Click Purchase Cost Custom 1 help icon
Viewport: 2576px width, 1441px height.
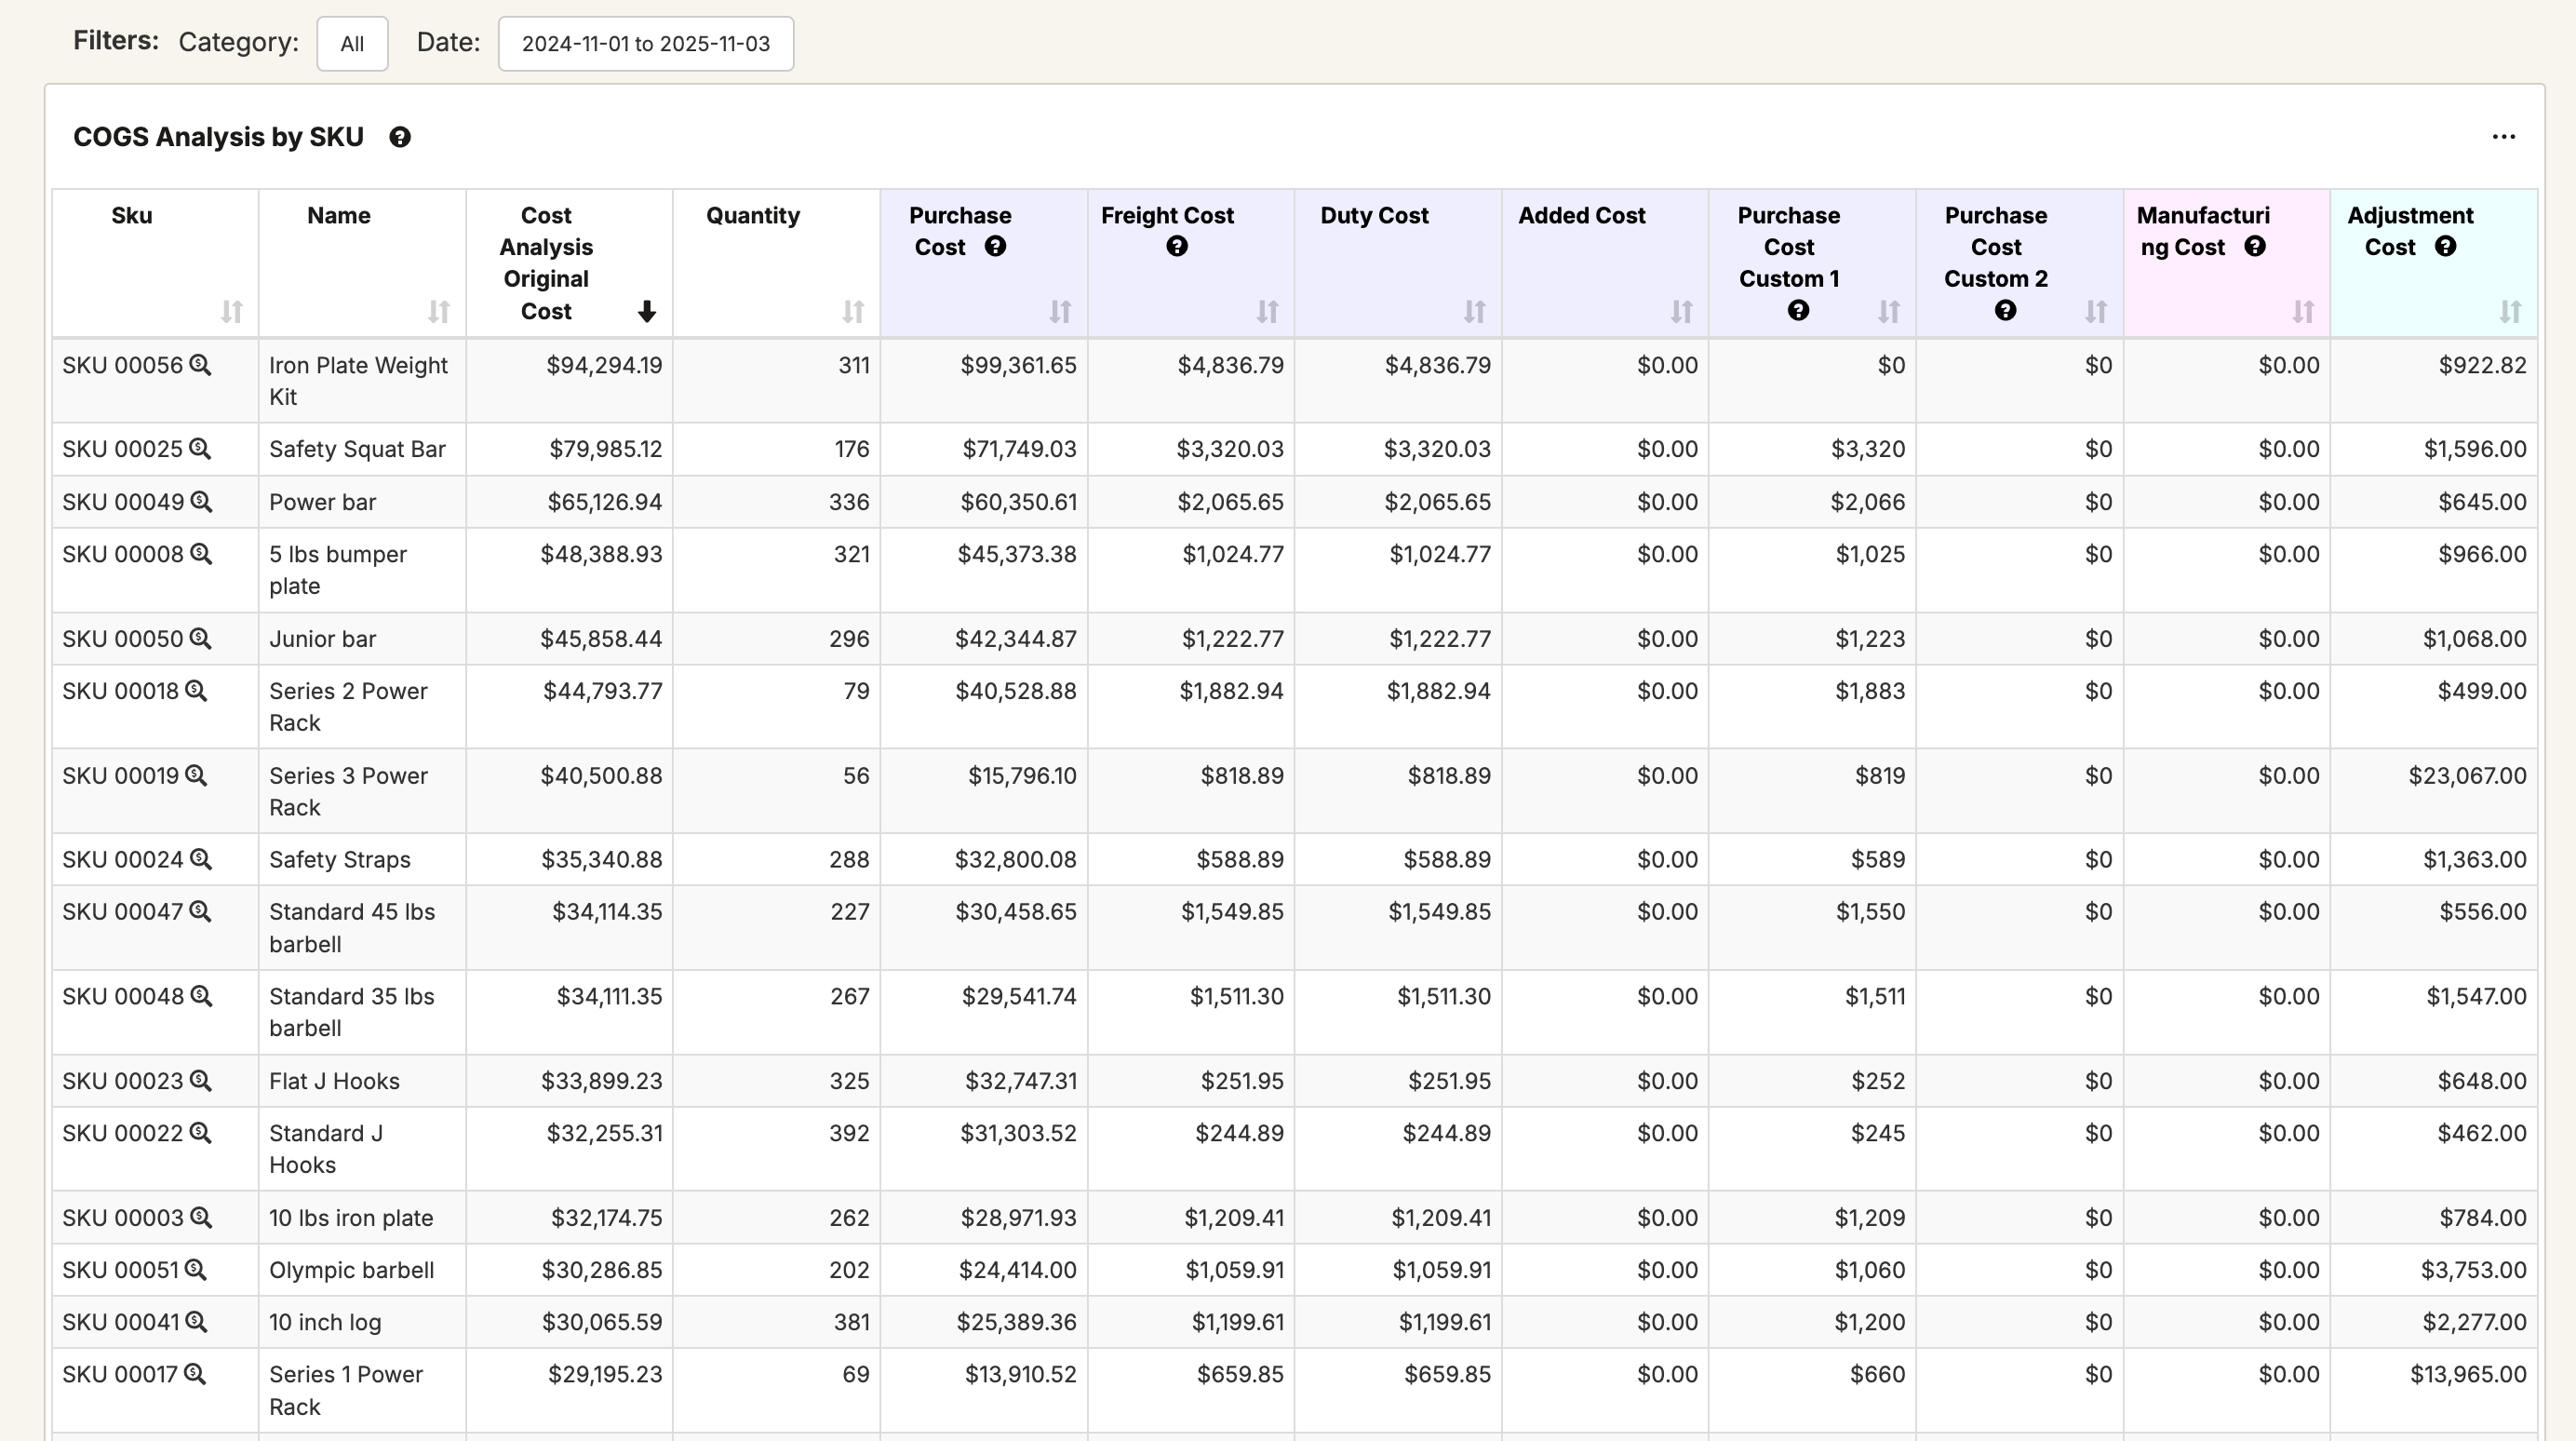[x=1798, y=311]
